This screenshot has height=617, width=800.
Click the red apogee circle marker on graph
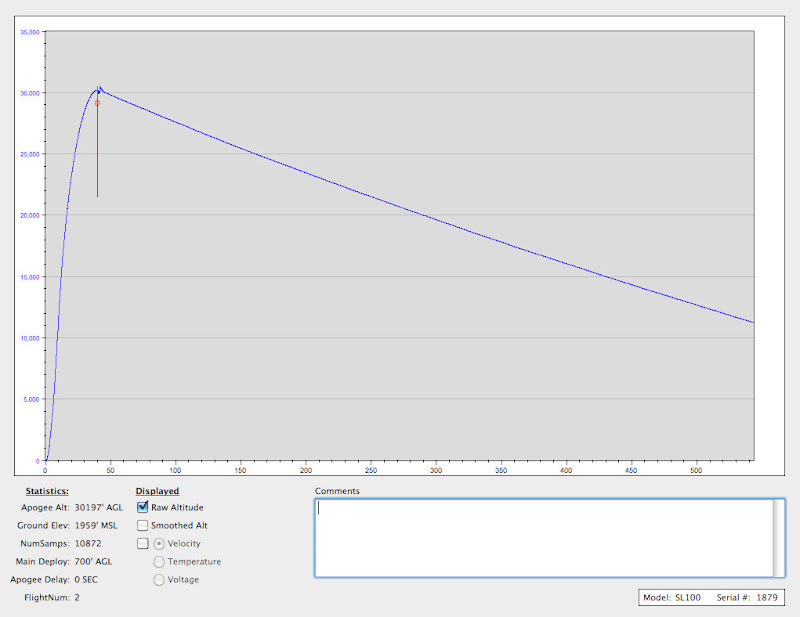[97, 103]
